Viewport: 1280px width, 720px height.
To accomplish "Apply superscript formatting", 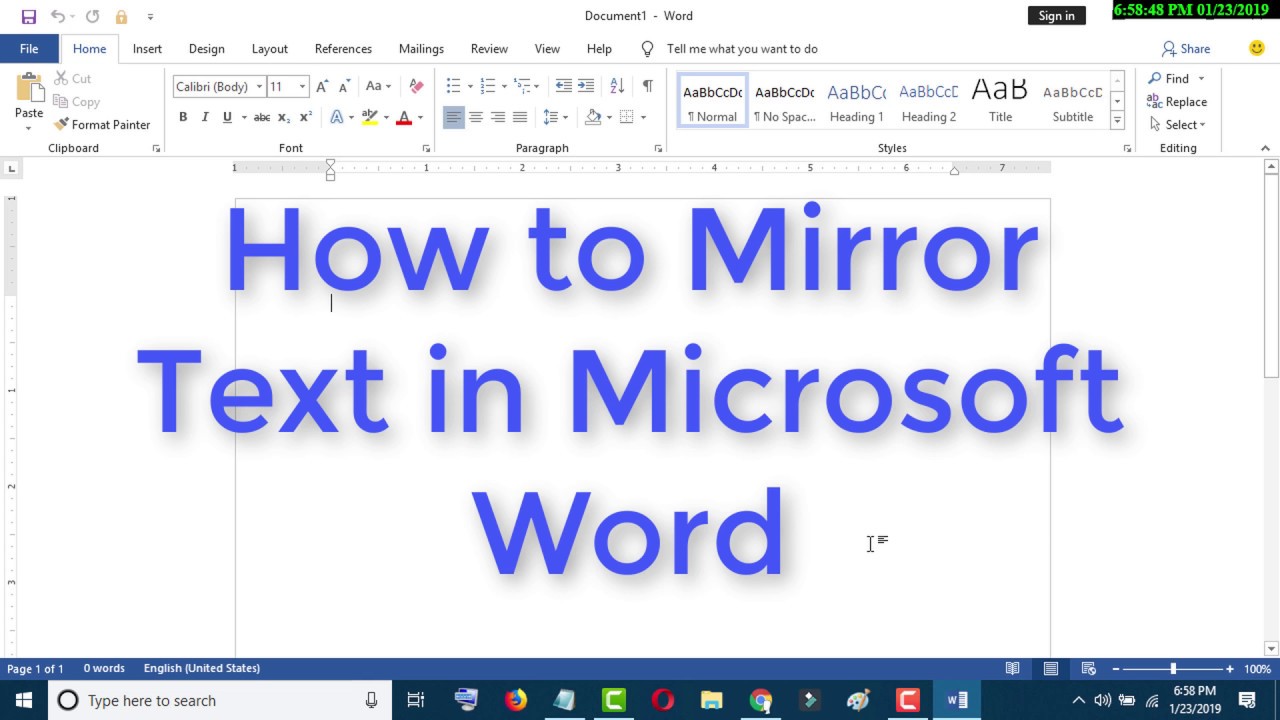I will (306, 118).
